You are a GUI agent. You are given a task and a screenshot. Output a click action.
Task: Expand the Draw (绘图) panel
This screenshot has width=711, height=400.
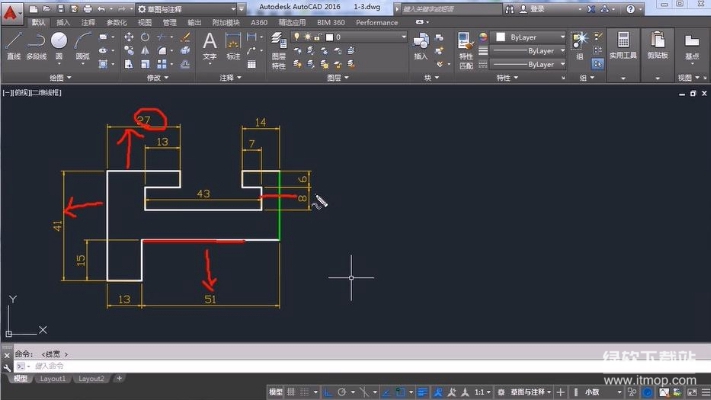pyautogui.click(x=60, y=78)
